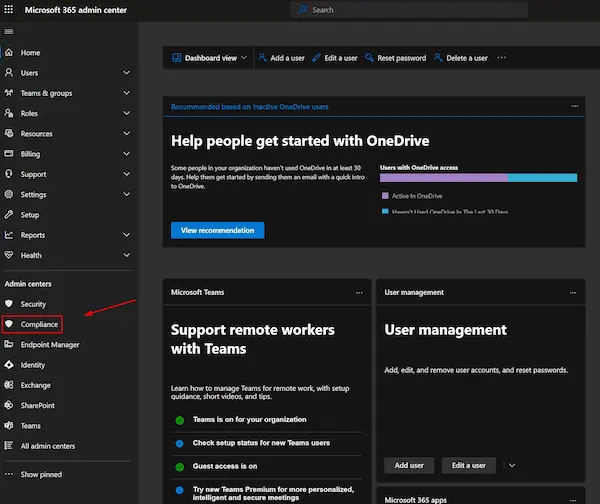Click the Reports chart icon
The height and width of the screenshot is (504, 600).
[x=9, y=235]
